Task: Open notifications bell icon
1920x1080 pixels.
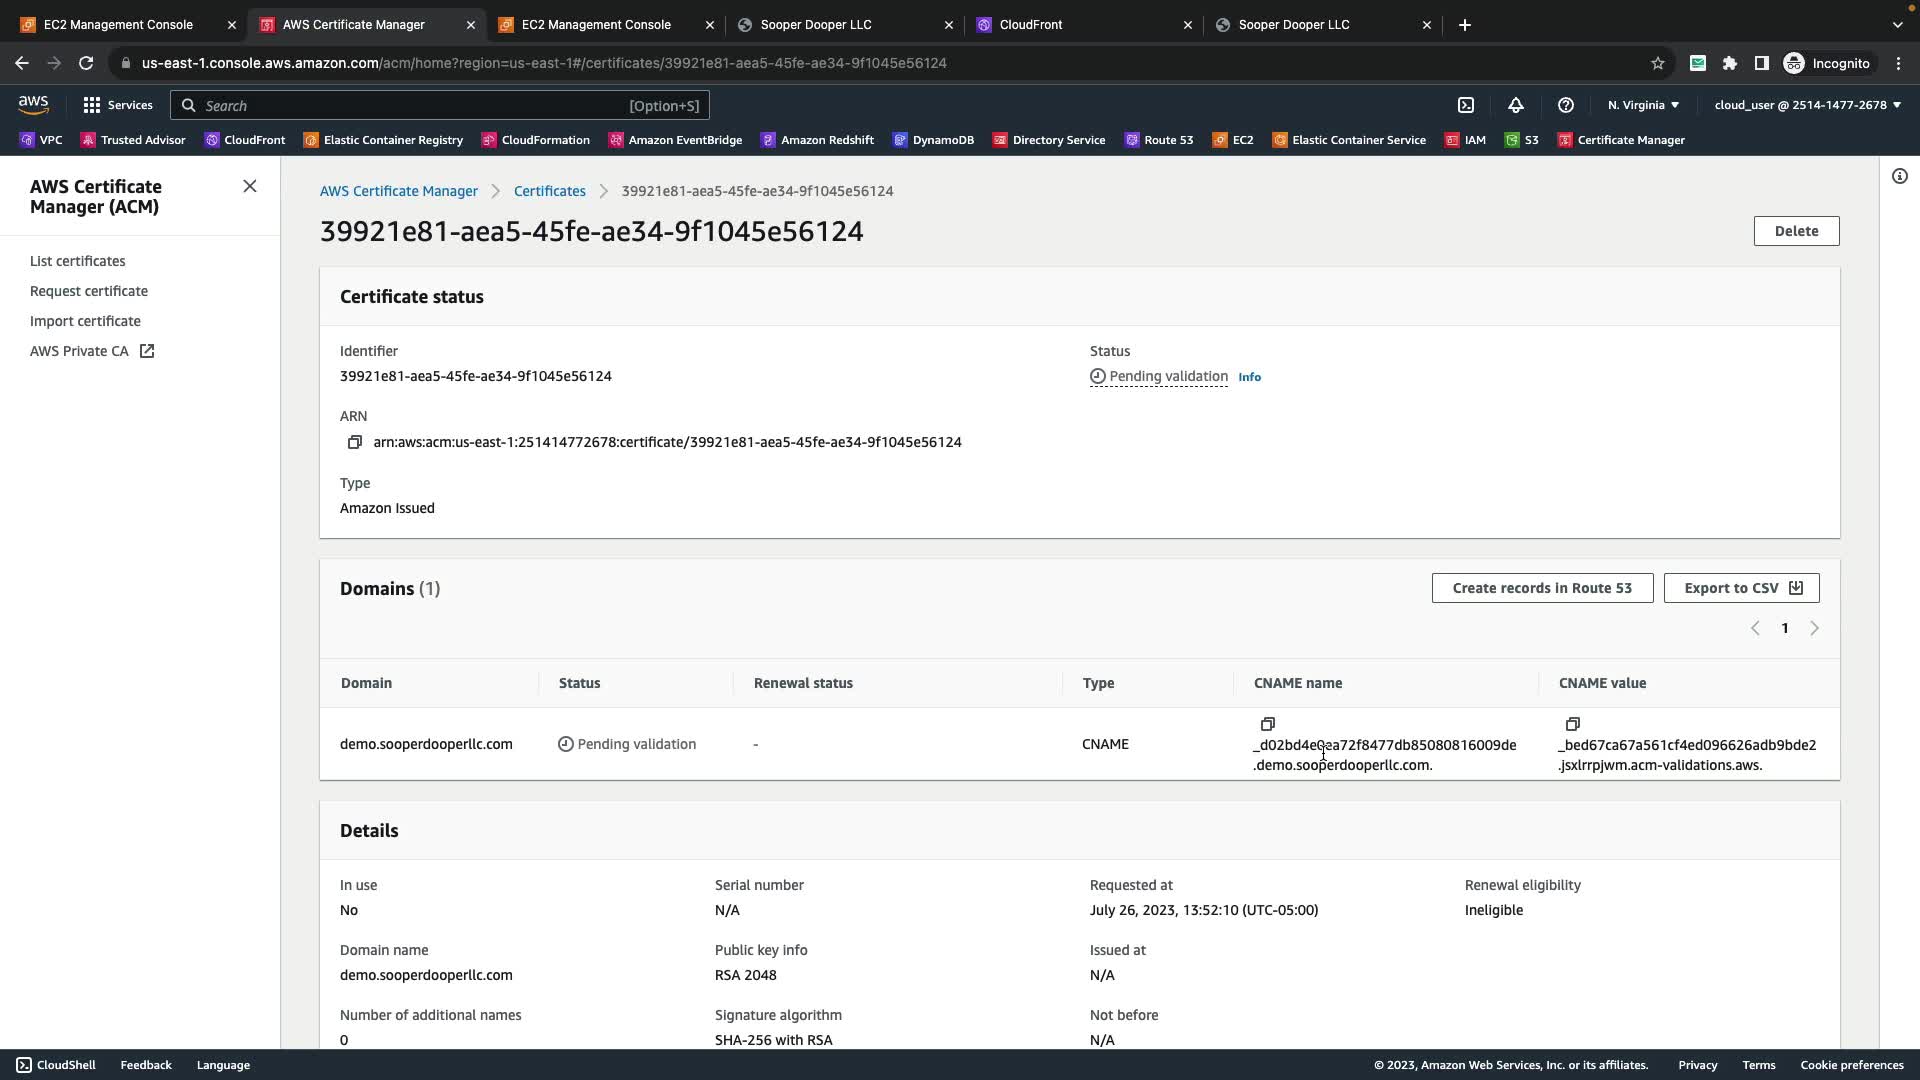Action: pyautogui.click(x=1516, y=105)
